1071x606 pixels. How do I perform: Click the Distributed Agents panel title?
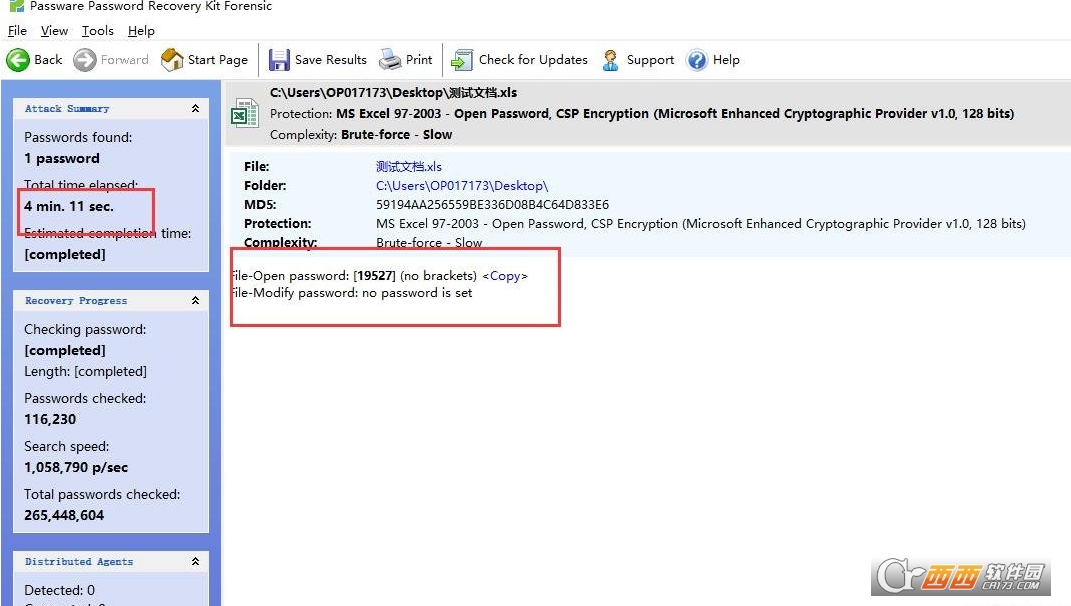click(79, 562)
